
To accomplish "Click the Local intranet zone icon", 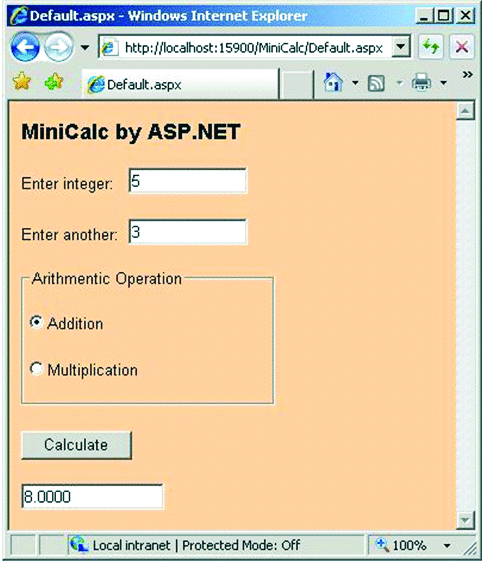I will pyautogui.click(x=79, y=545).
